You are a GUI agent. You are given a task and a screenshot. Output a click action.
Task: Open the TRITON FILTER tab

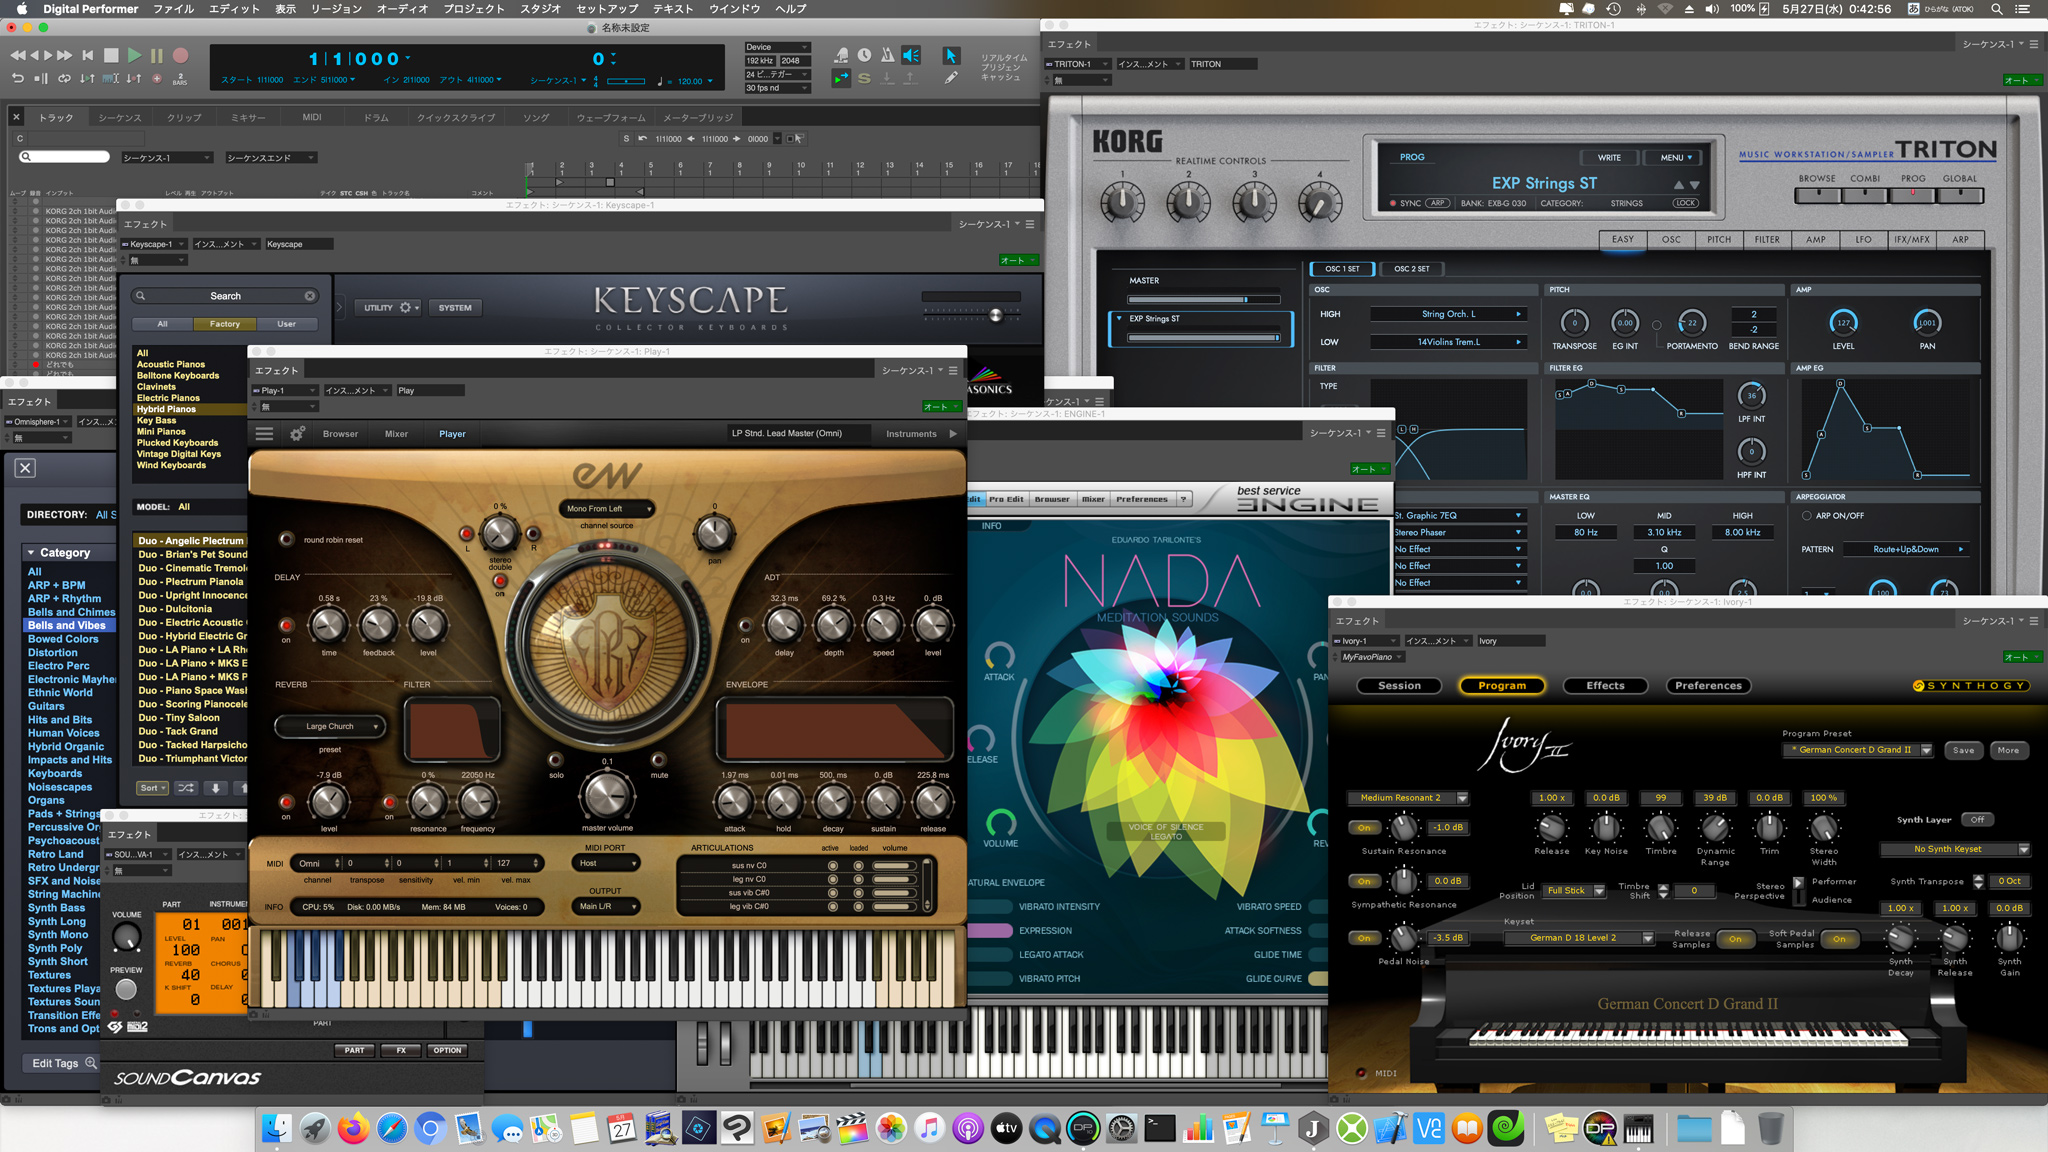[1767, 240]
